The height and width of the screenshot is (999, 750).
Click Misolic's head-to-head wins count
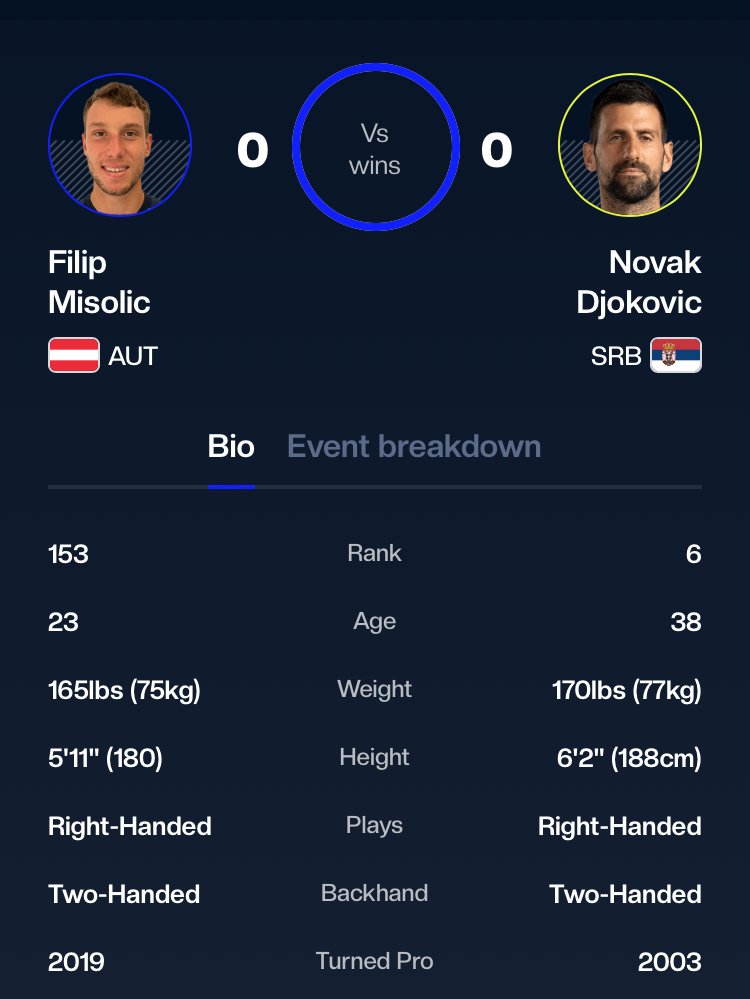252,151
